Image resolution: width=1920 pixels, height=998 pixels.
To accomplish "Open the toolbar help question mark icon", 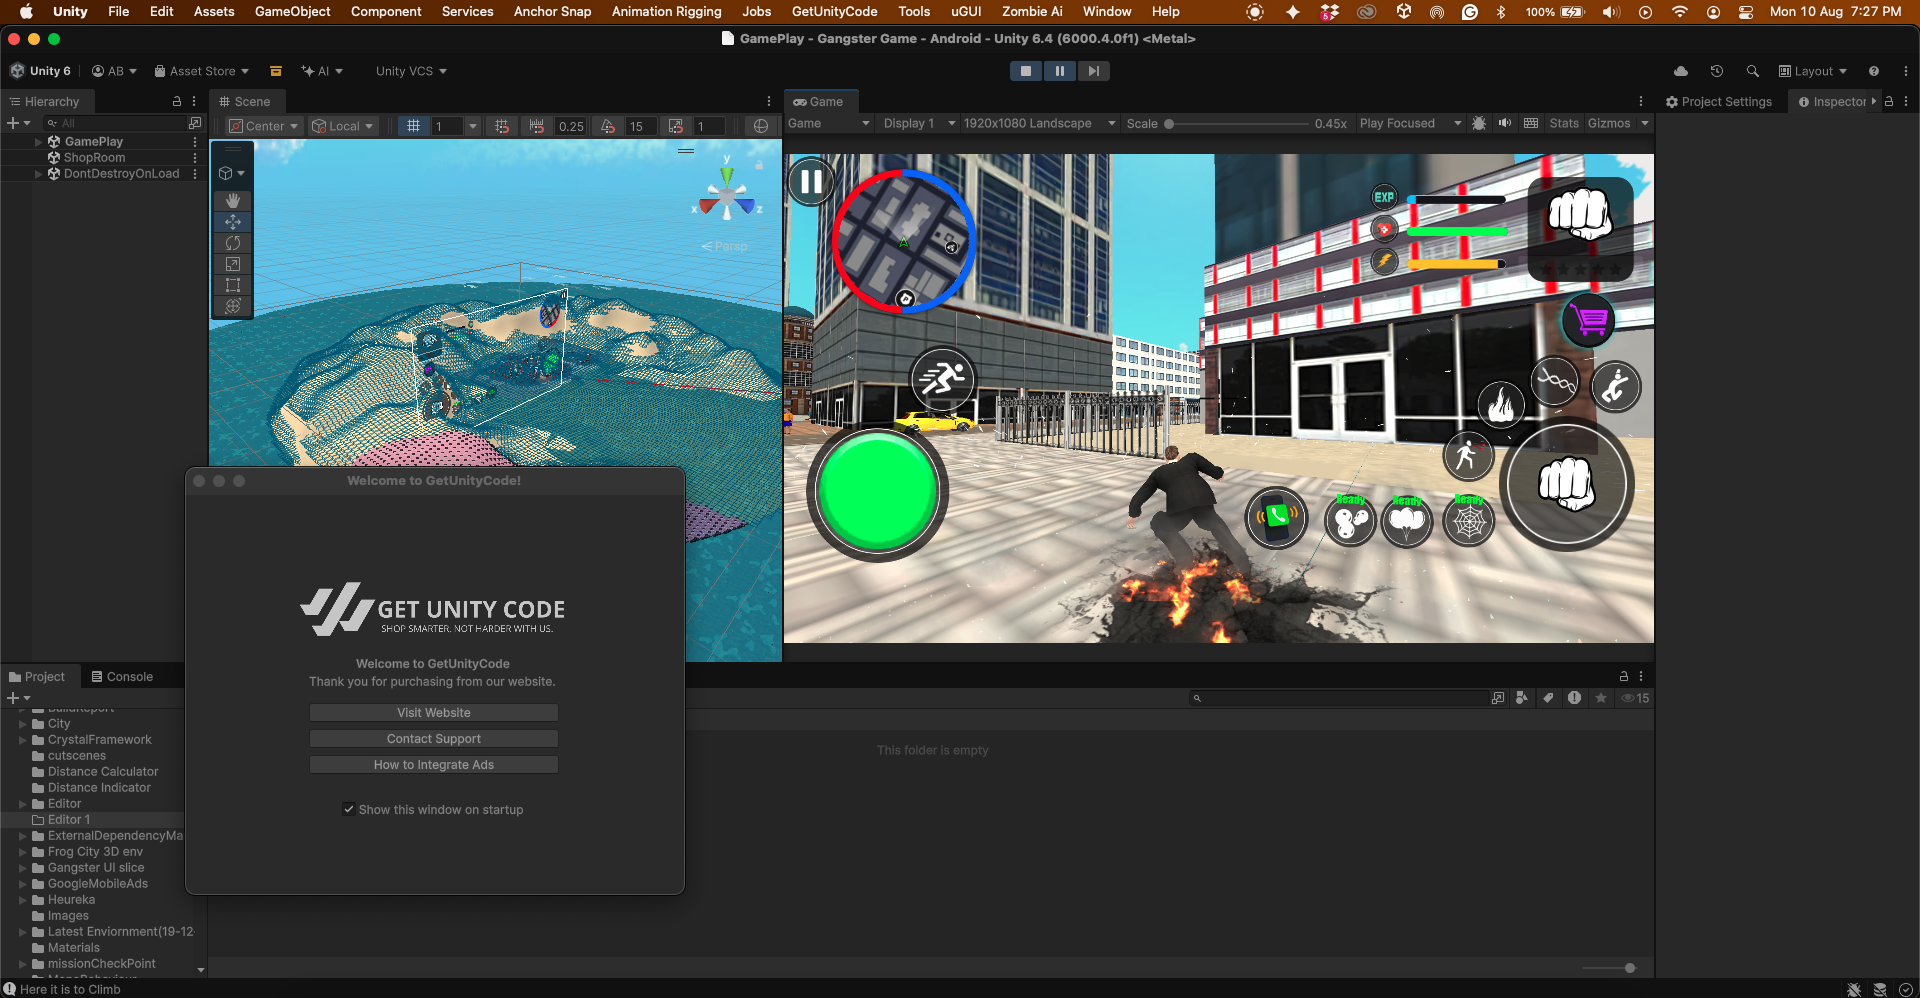I will [1874, 71].
